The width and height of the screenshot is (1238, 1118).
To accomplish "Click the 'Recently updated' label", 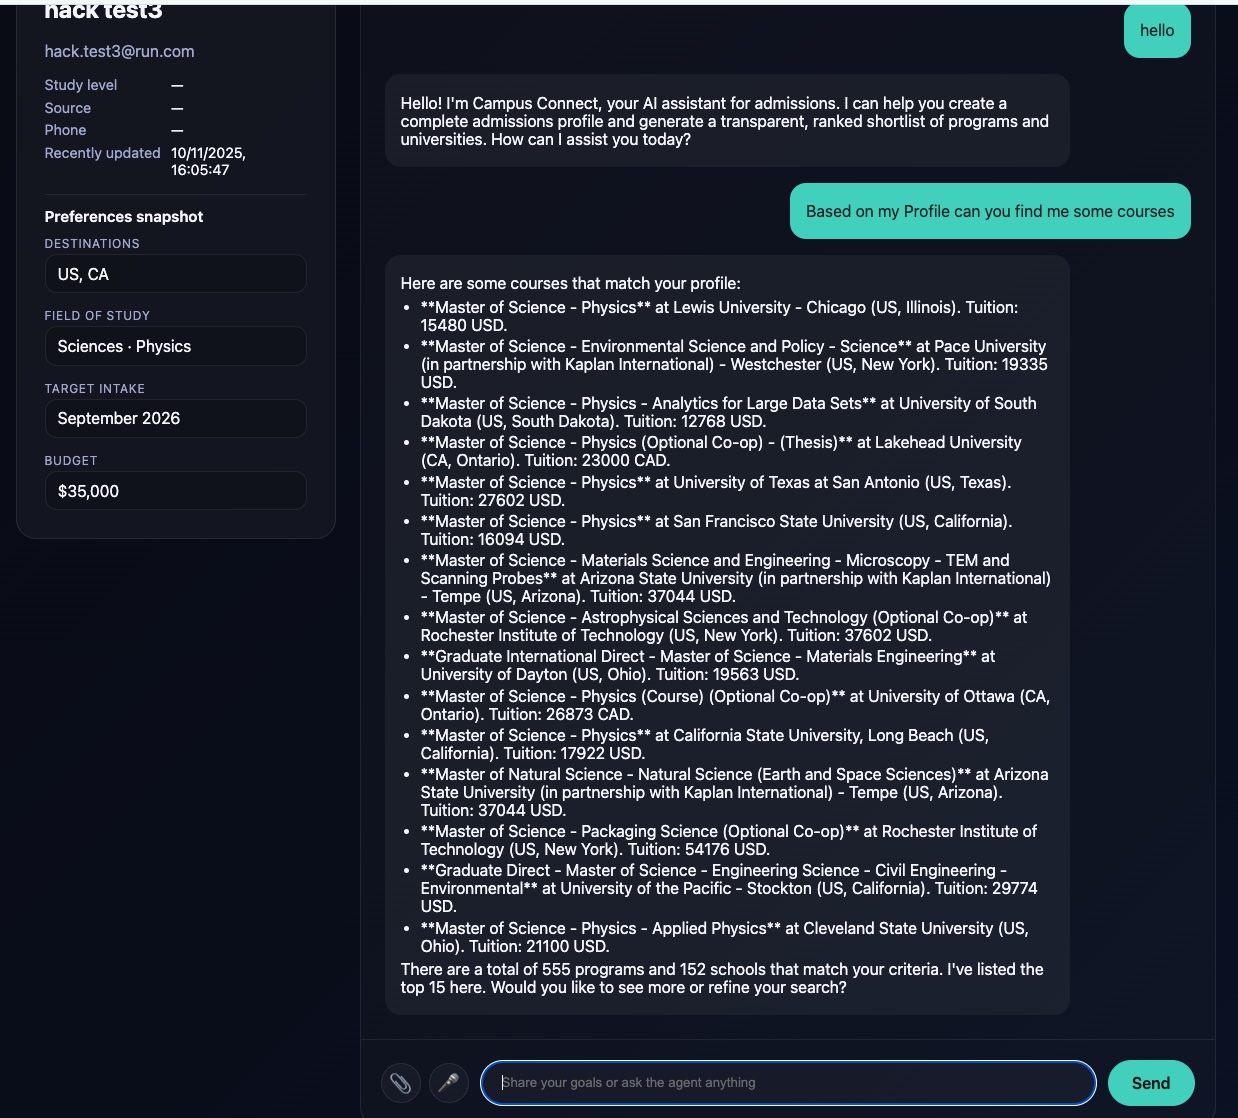I will [102, 153].
